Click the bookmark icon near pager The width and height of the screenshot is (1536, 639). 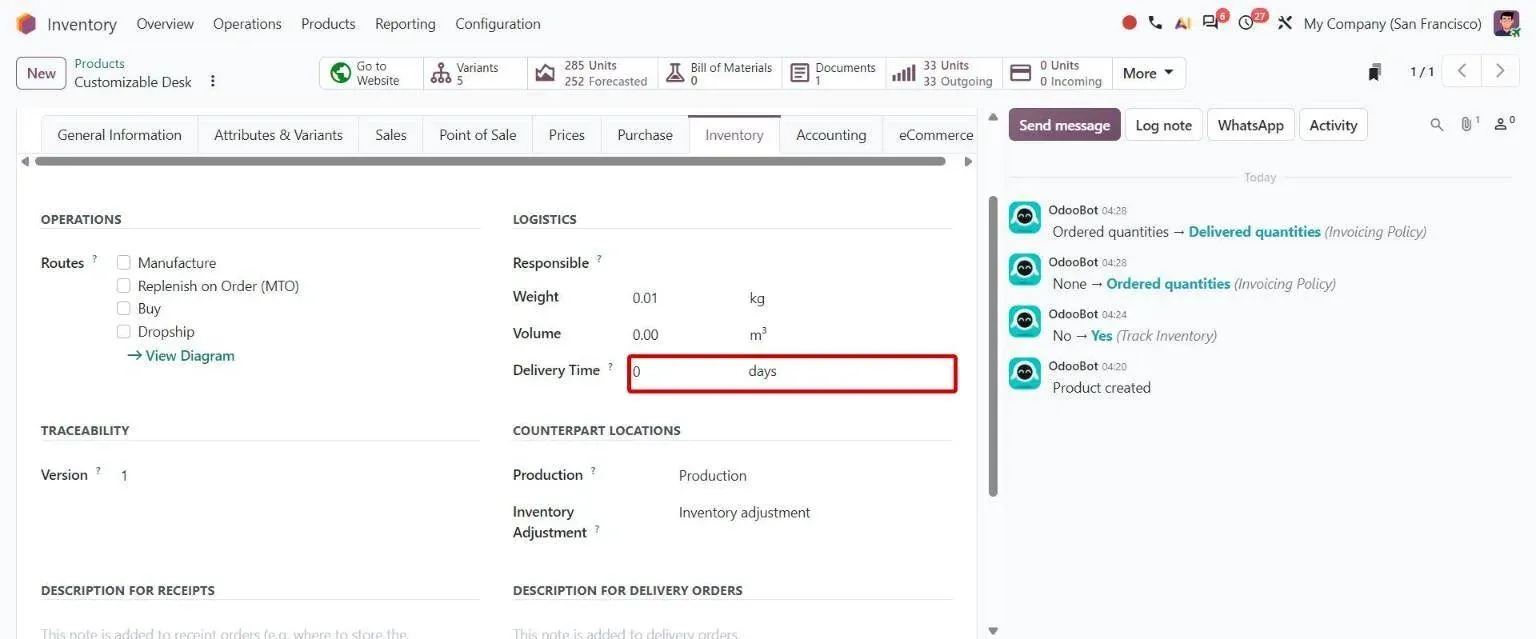pos(1375,72)
